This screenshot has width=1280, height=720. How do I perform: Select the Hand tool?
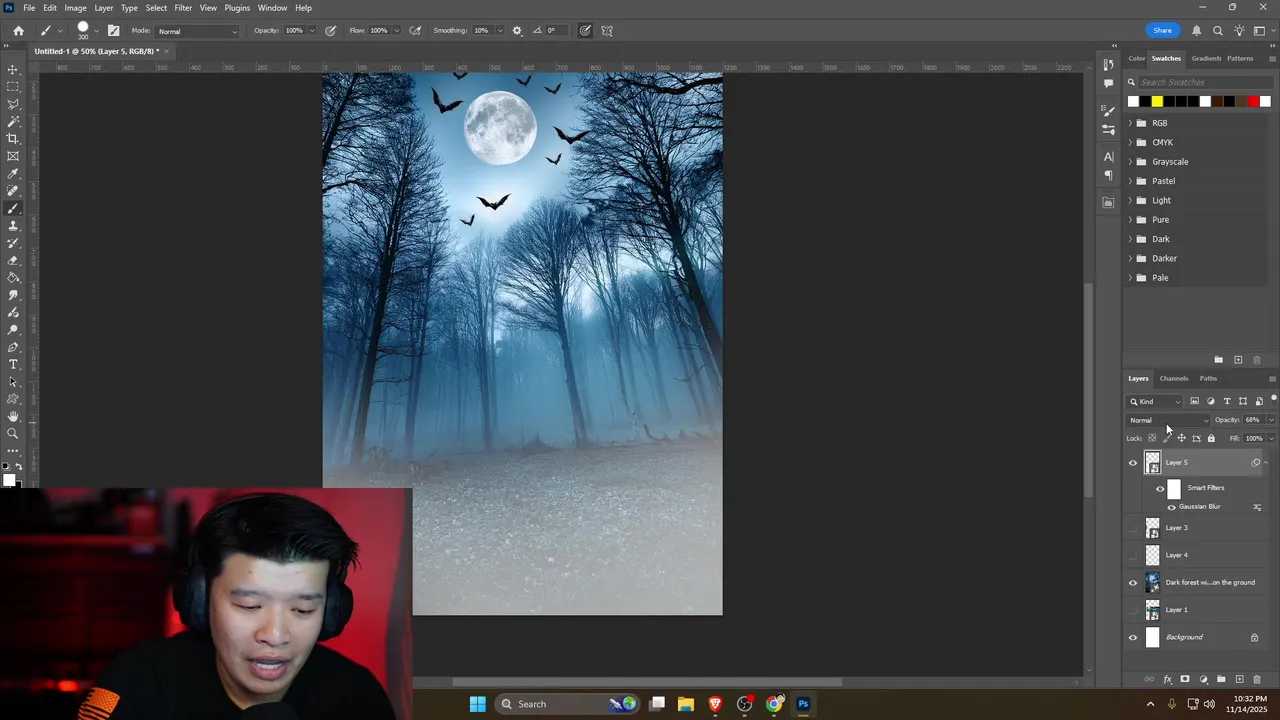(13, 416)
